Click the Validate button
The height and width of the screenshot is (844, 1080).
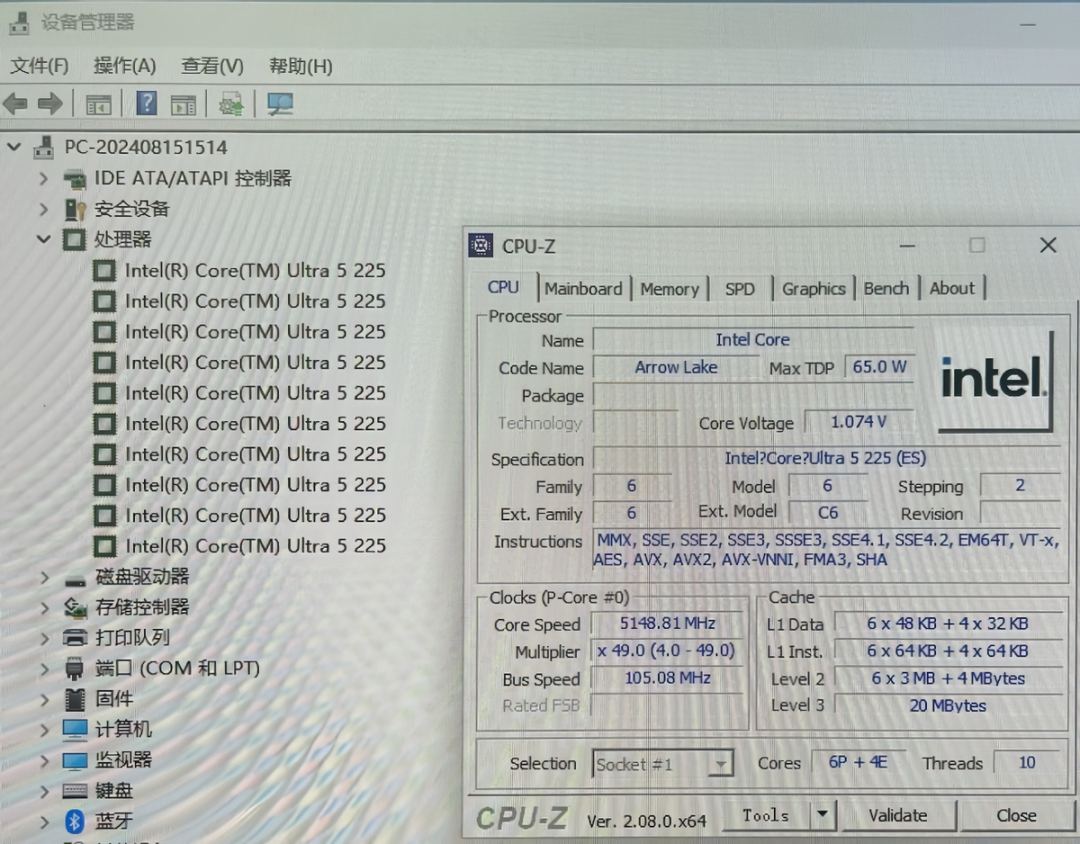[x=897, y=815]
